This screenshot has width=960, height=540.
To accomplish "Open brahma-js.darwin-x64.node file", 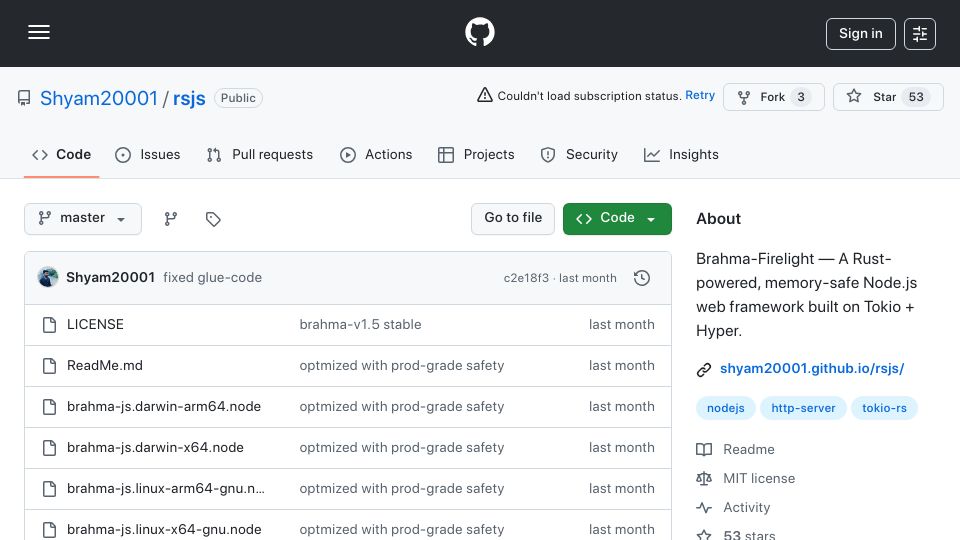I will pos(156,448).
